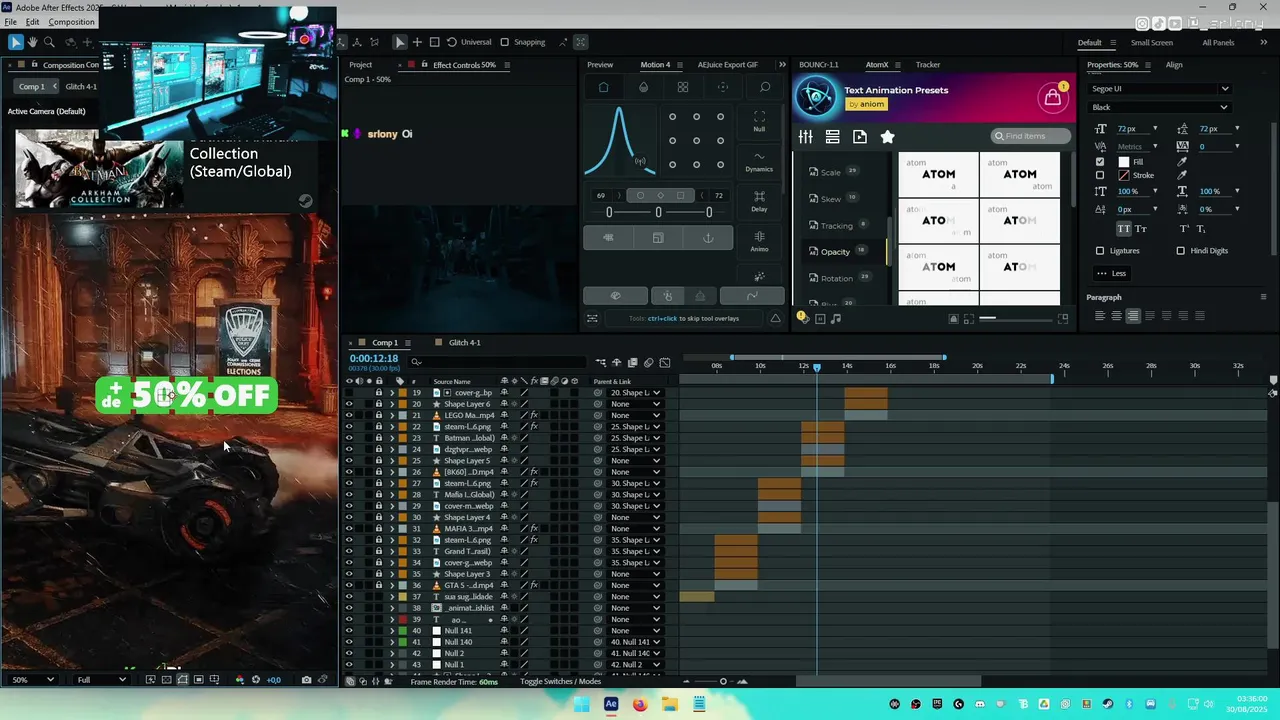Open the Black font style dropdown
Image resolution: width=1280 pixels, height=720 pixels.
pyautogui.click(x=1160, y=107)
